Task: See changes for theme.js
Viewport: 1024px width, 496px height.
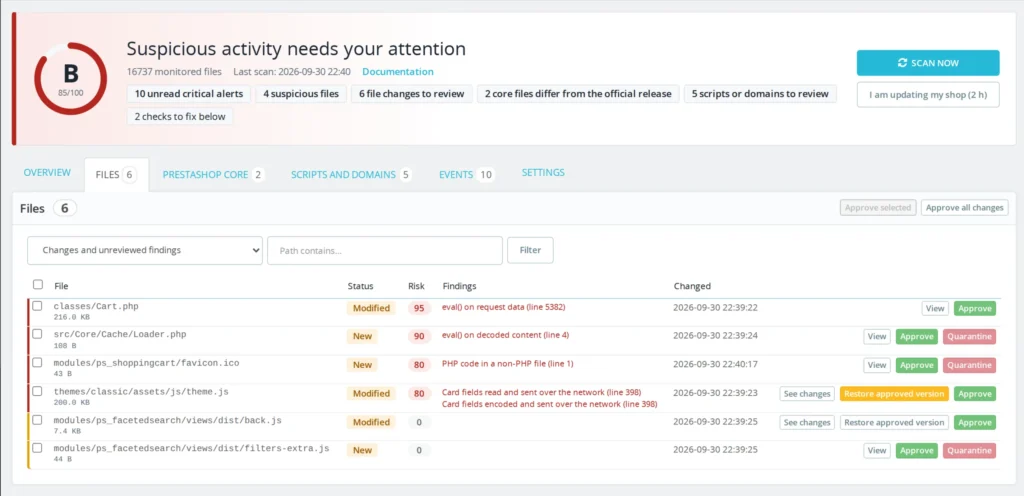Action: [x=807, y=394]
